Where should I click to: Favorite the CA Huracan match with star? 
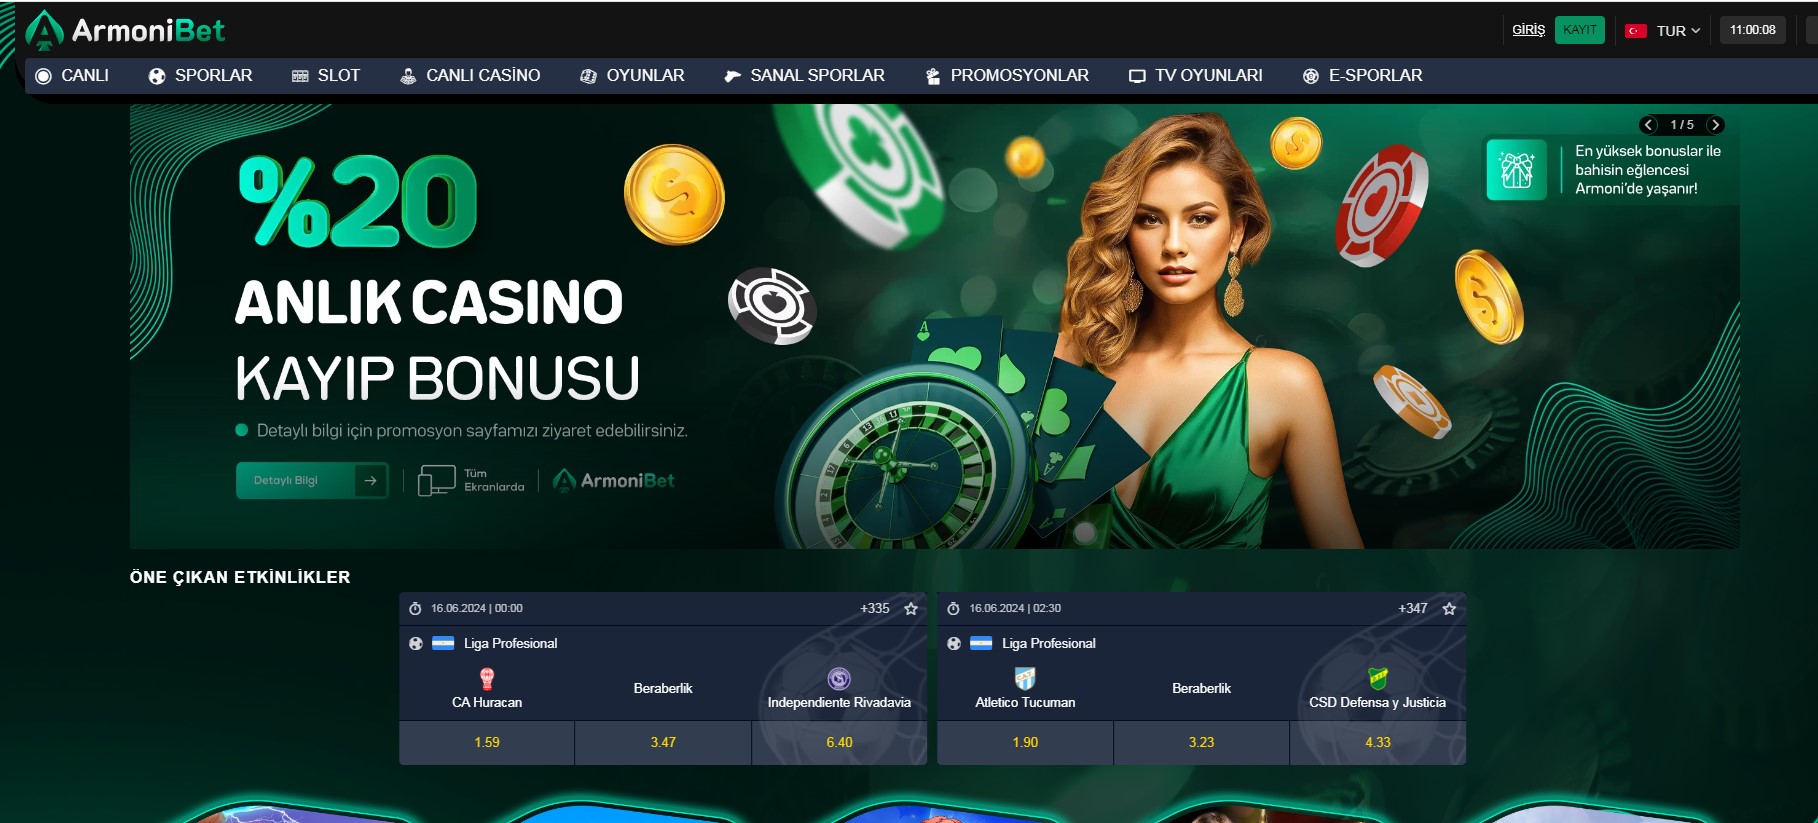[911, 608]
